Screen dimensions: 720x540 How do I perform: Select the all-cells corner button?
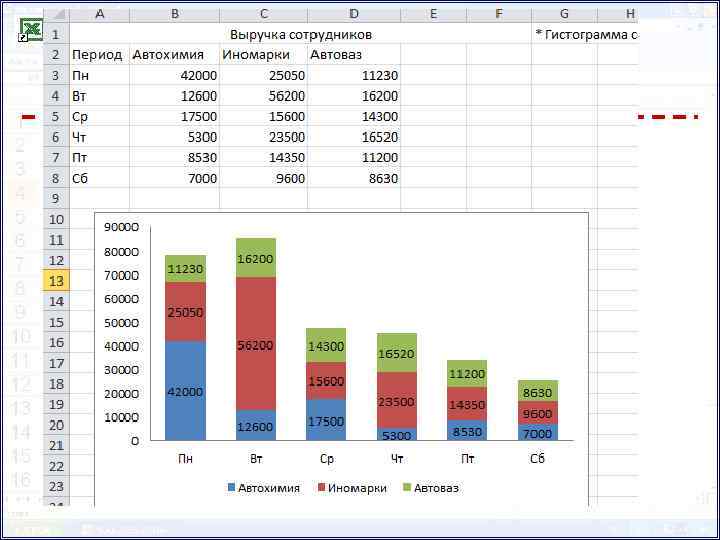56,15
